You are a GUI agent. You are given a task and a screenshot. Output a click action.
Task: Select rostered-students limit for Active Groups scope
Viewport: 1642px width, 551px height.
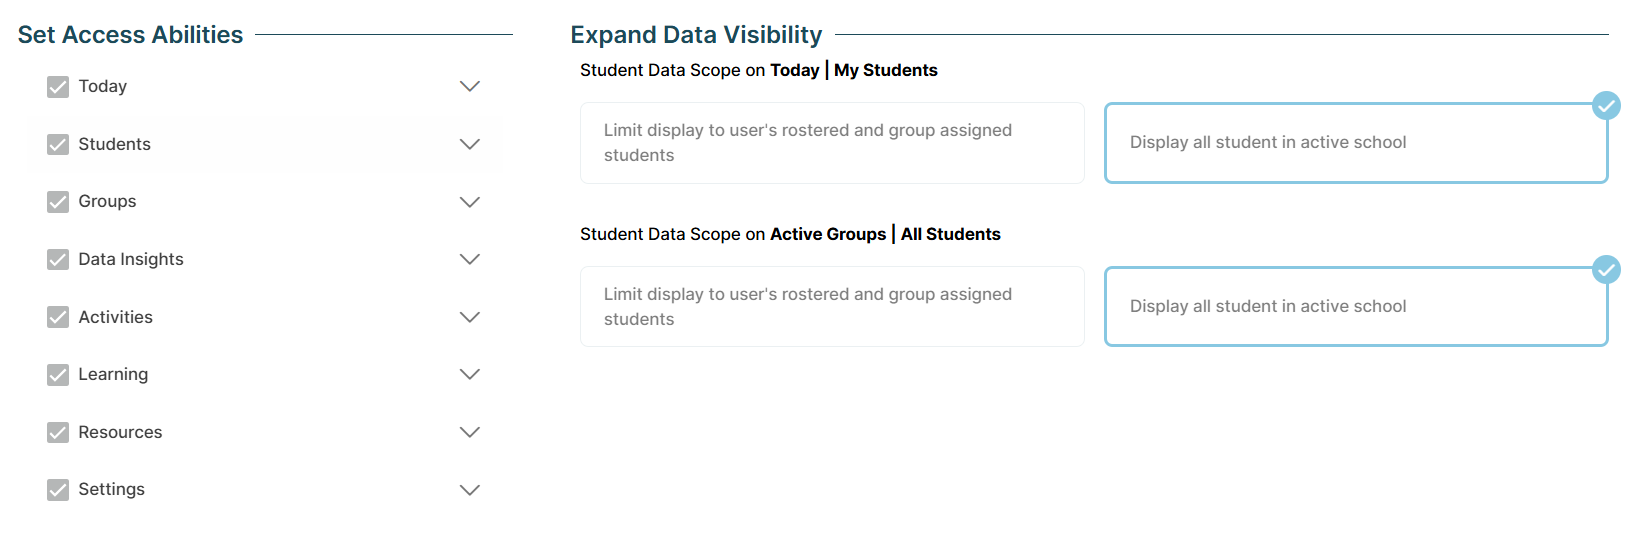832,307
